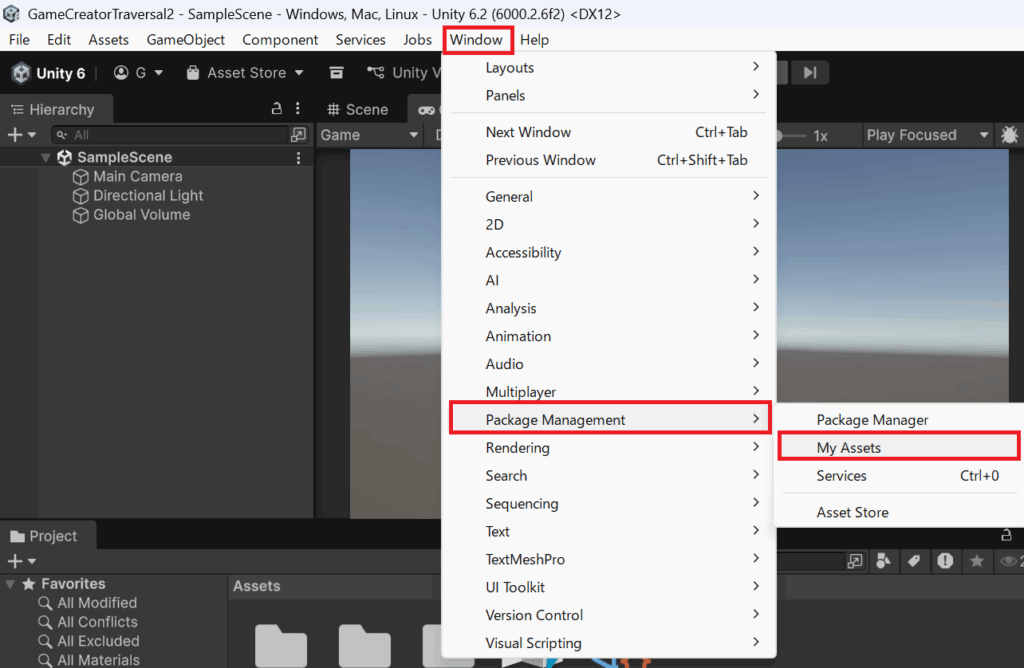Select Main Camera in the Hierarchy
Image resolution: width=1024 pixels, height=668 pixels.
137,177
